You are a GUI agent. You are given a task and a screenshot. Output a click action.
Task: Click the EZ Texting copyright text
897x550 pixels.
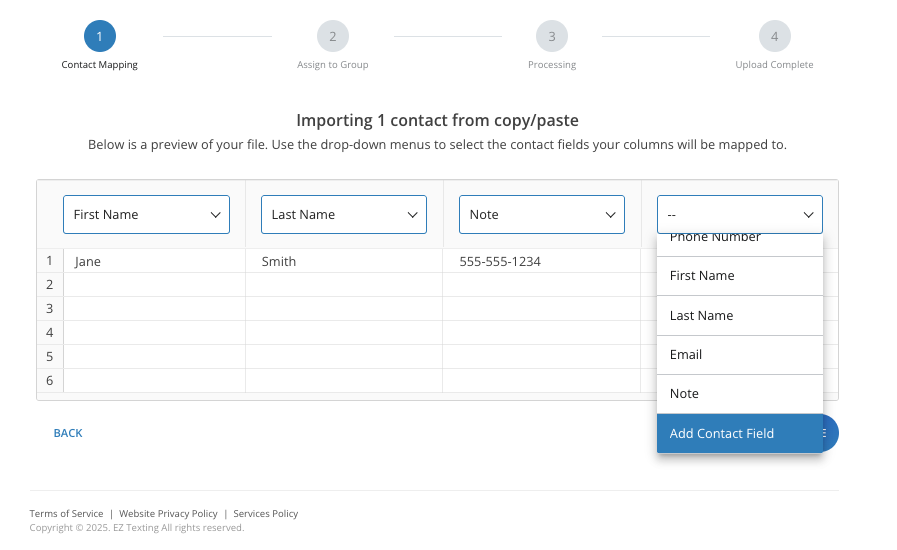pyautogui.click(x=137, y=528)
